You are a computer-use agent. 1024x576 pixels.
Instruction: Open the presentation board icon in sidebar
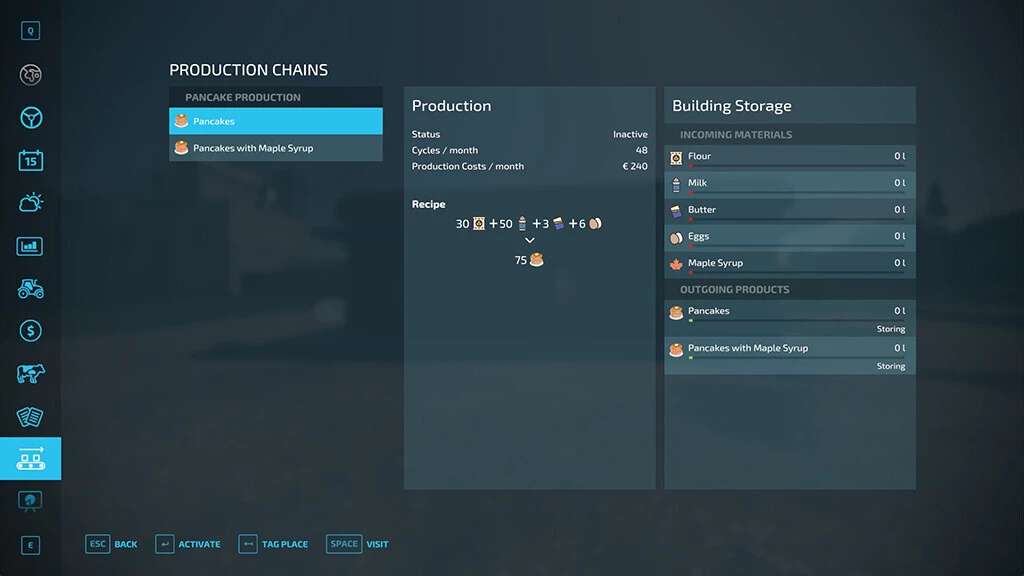(30, 500)
